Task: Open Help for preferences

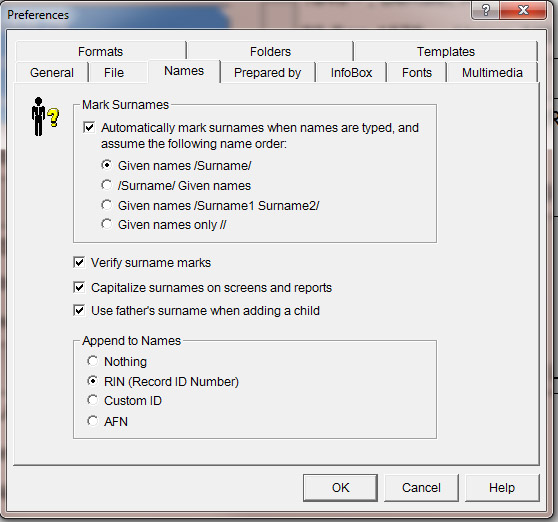Action: point(502,487)
